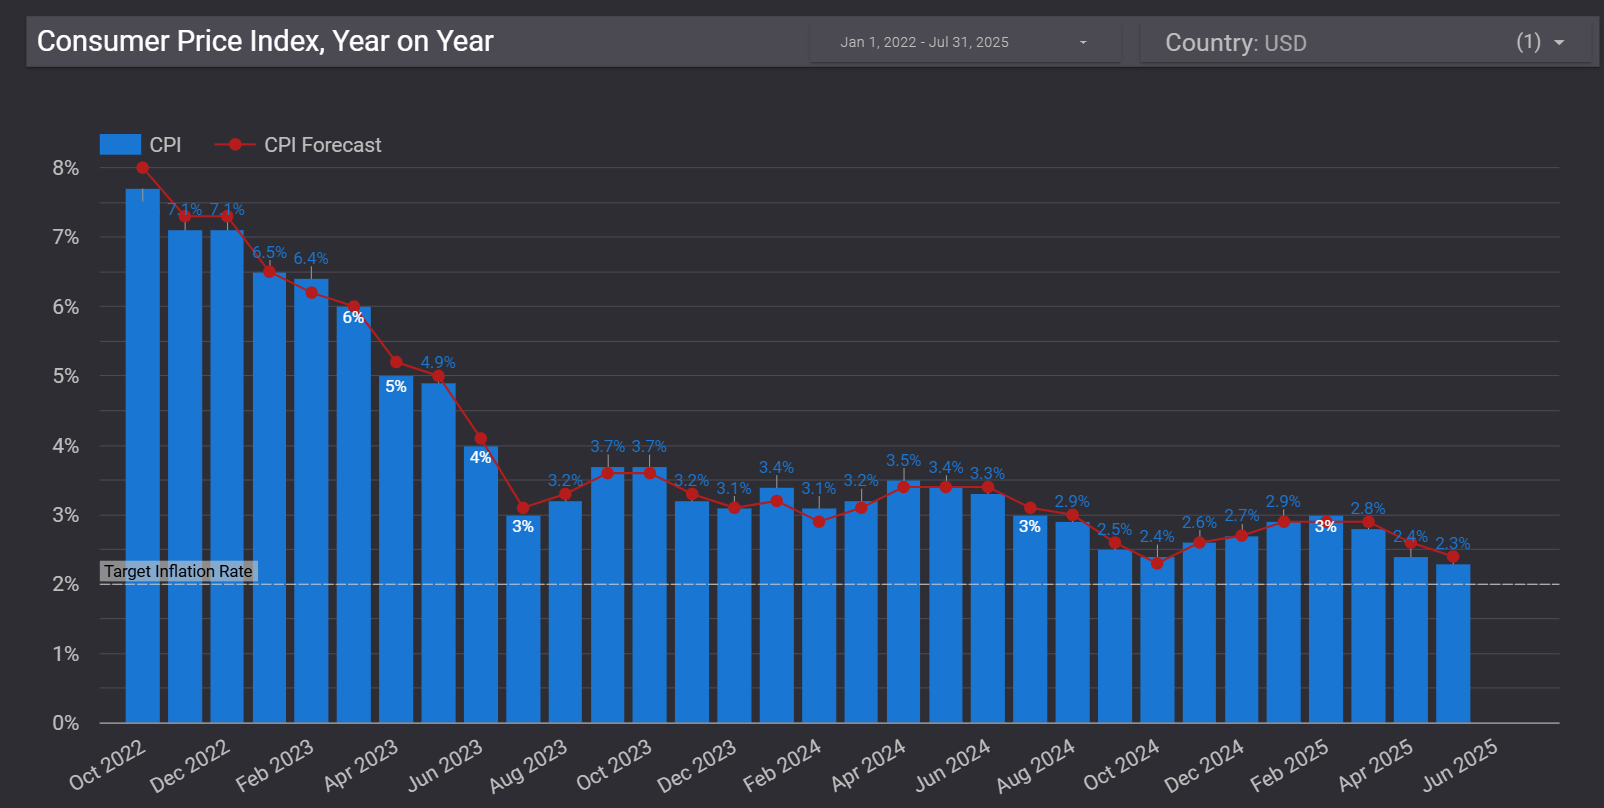Click the caret arrow next to (1)

click(1559, 42)
